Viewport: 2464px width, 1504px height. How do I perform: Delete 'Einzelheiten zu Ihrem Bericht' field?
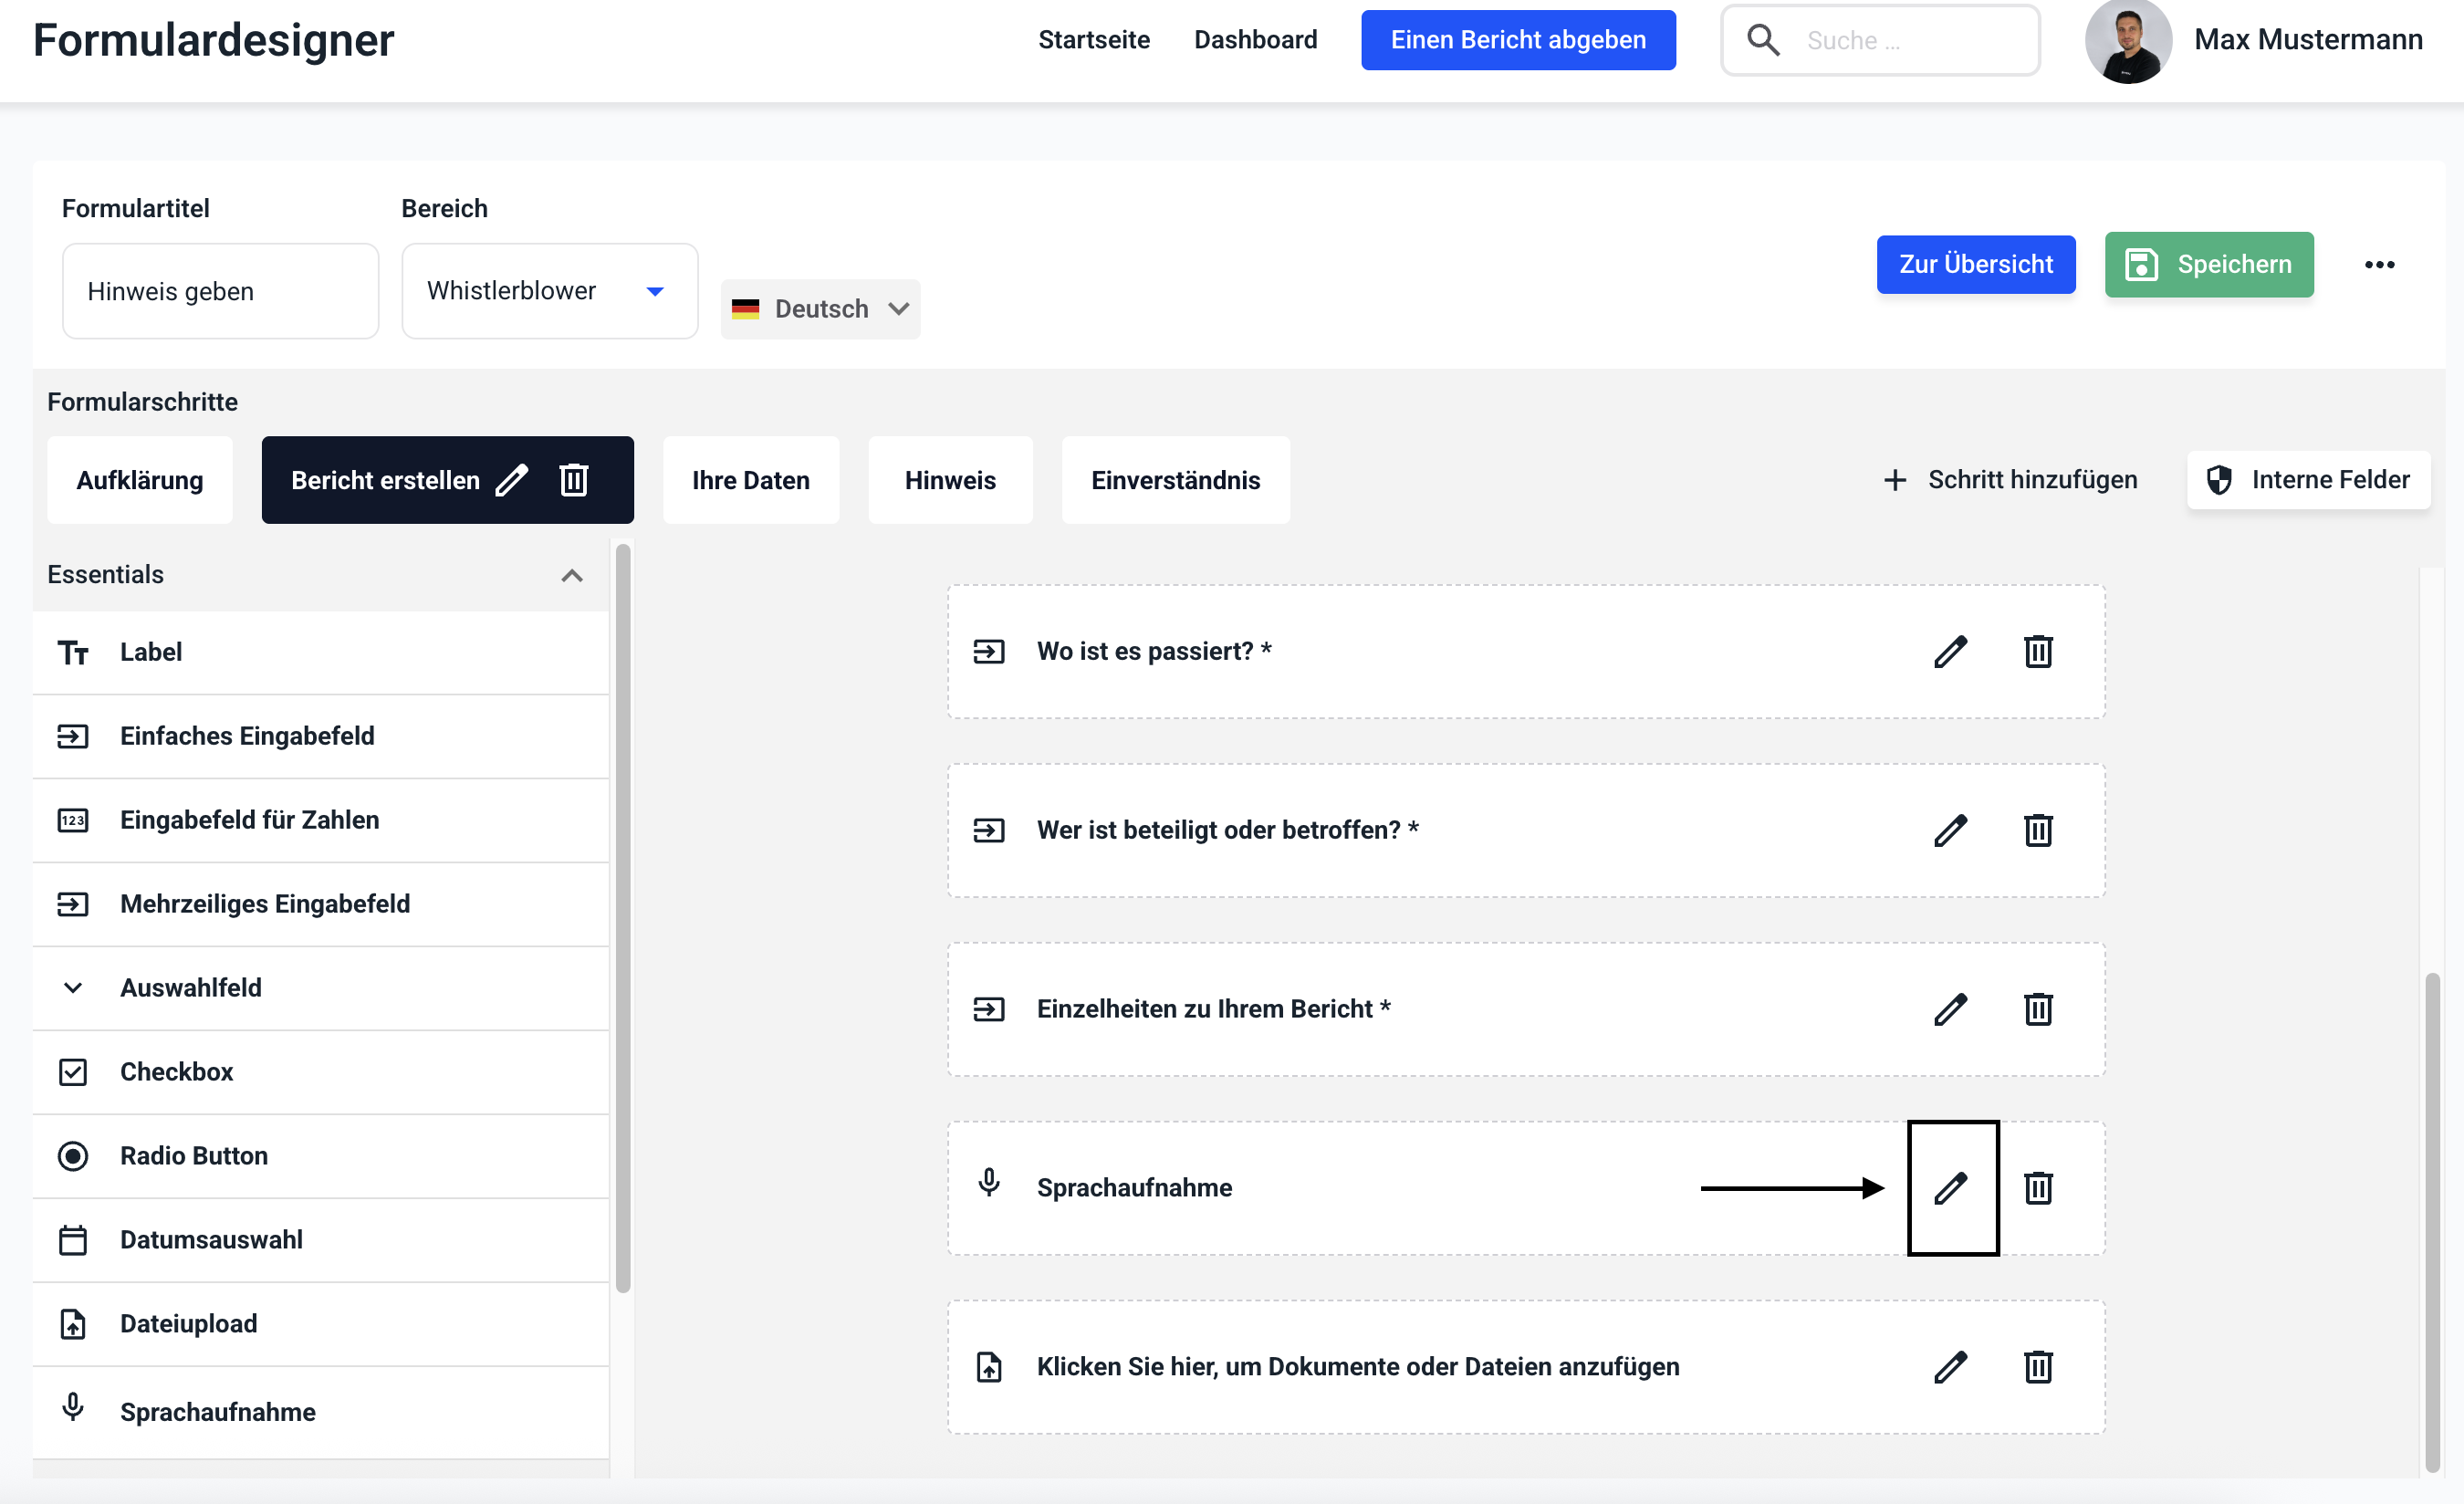coord(2037,1009)
